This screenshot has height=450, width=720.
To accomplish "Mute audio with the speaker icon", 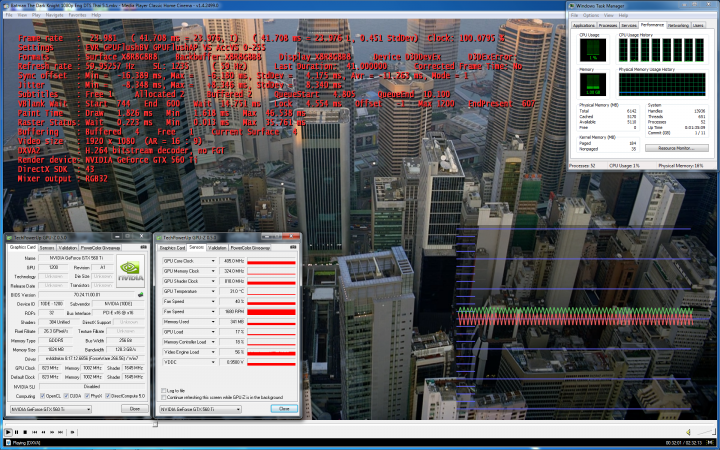I will pyautogui.click(x=688, y=432).
